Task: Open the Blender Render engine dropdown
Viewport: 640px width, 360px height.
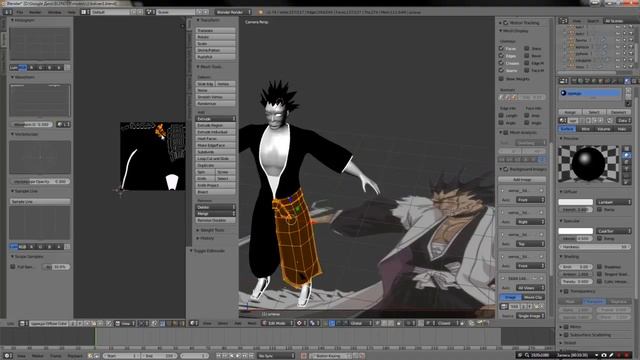Action: coord(233,12)
